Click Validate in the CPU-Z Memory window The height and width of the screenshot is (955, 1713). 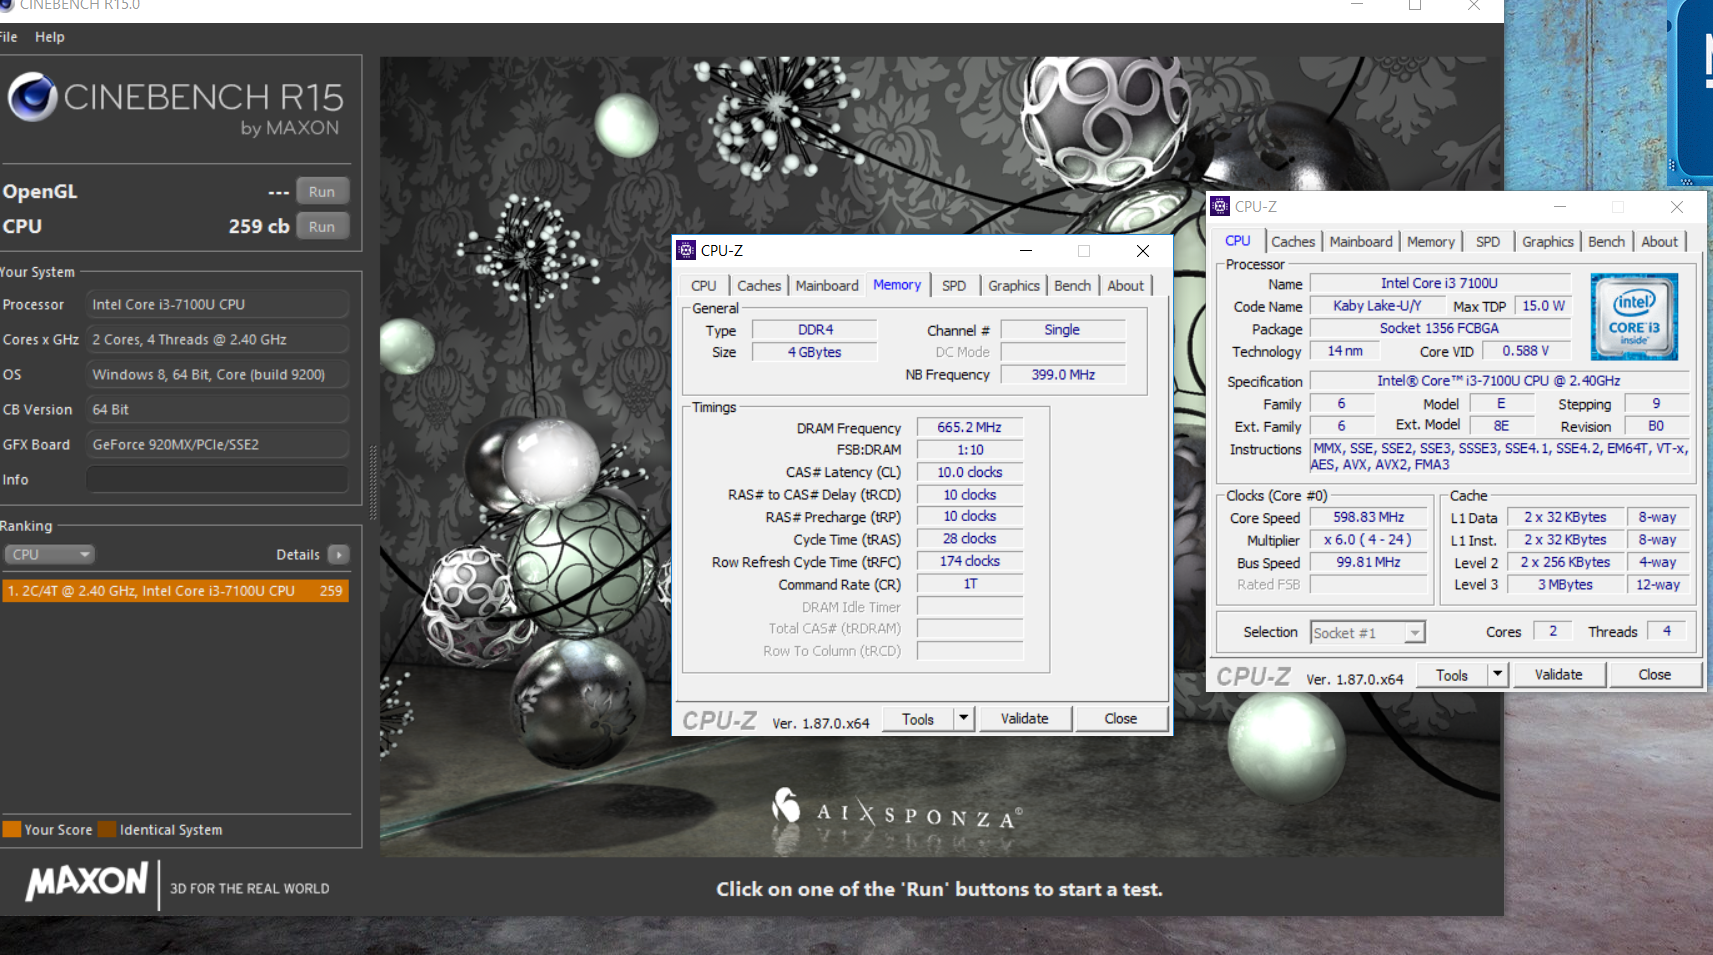tap(1025, 719)
